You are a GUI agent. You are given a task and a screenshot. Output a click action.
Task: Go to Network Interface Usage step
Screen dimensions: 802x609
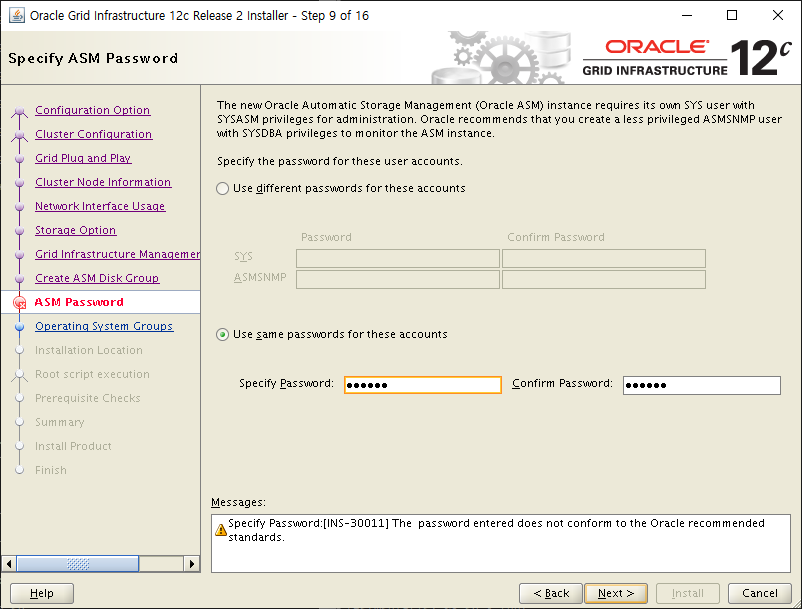point(100,206)
